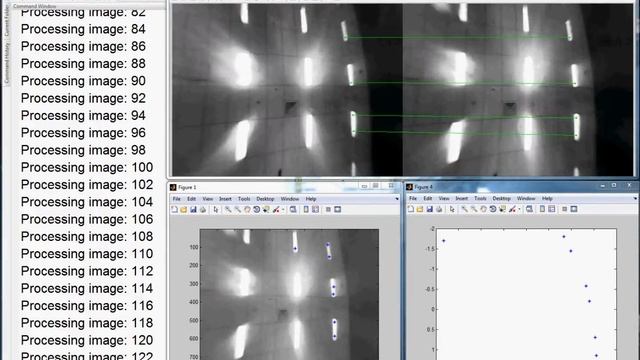Save Figure 1 using the floppy disk icon
Screen dimensions: 640x360
point(193,209)
